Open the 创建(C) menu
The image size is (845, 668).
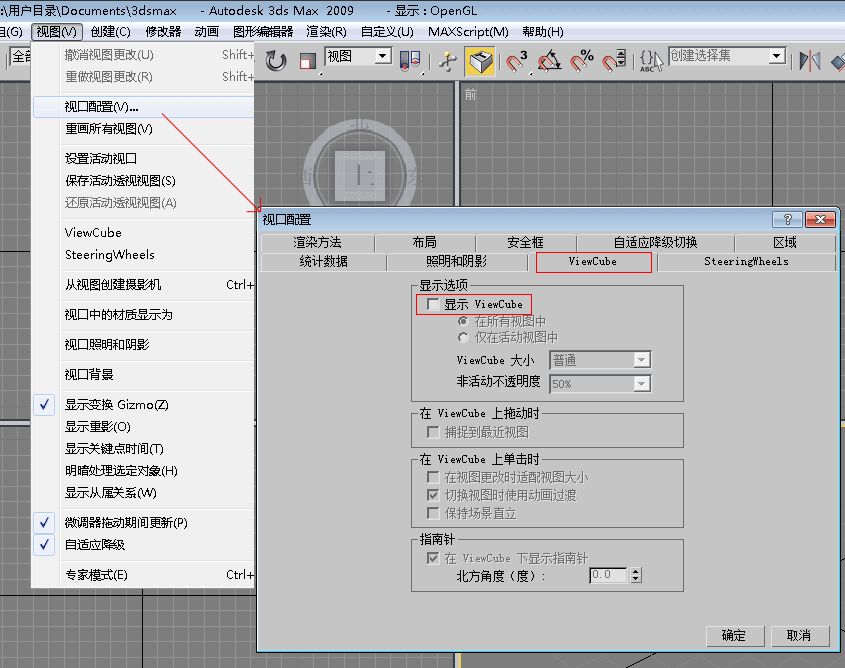click(x=110, y=32)
